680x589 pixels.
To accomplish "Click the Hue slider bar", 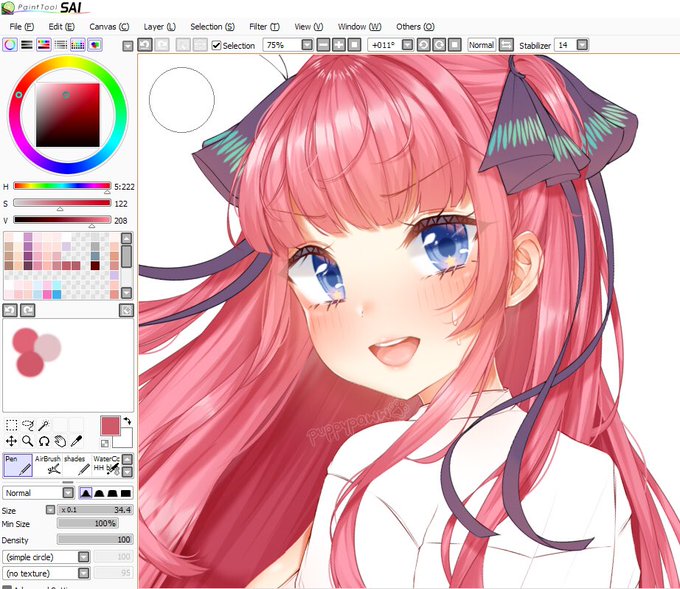I will tap(62, 186).
